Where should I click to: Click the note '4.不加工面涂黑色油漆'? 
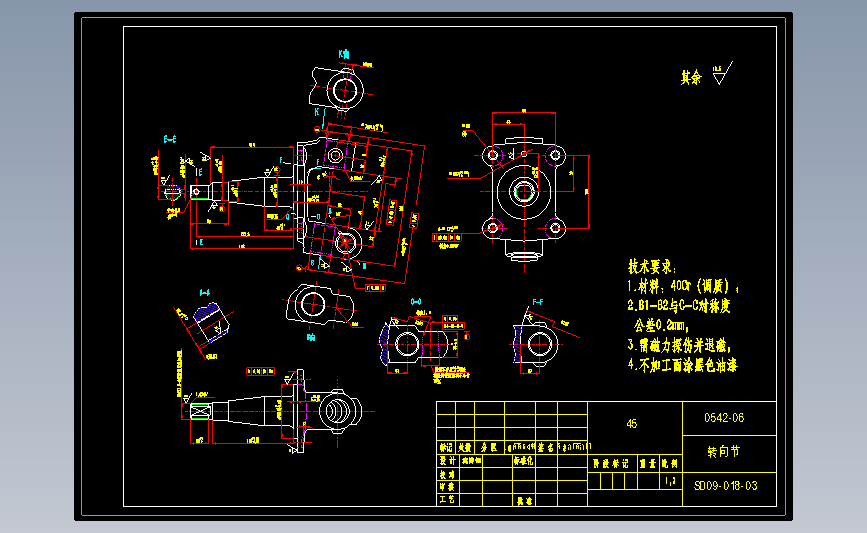[x=682, y=365]
